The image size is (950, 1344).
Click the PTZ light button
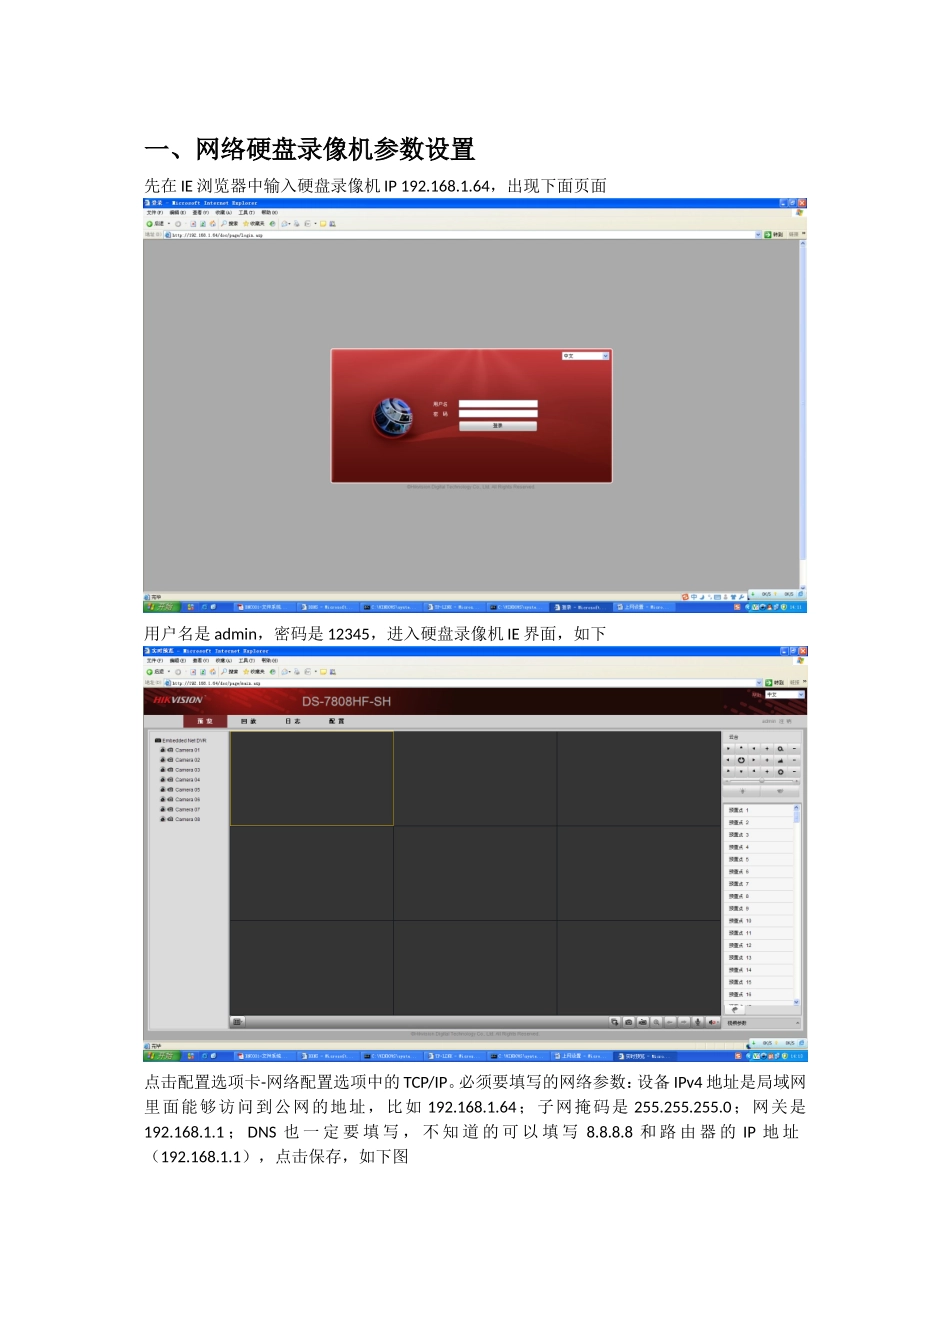[x=742, y=791]
